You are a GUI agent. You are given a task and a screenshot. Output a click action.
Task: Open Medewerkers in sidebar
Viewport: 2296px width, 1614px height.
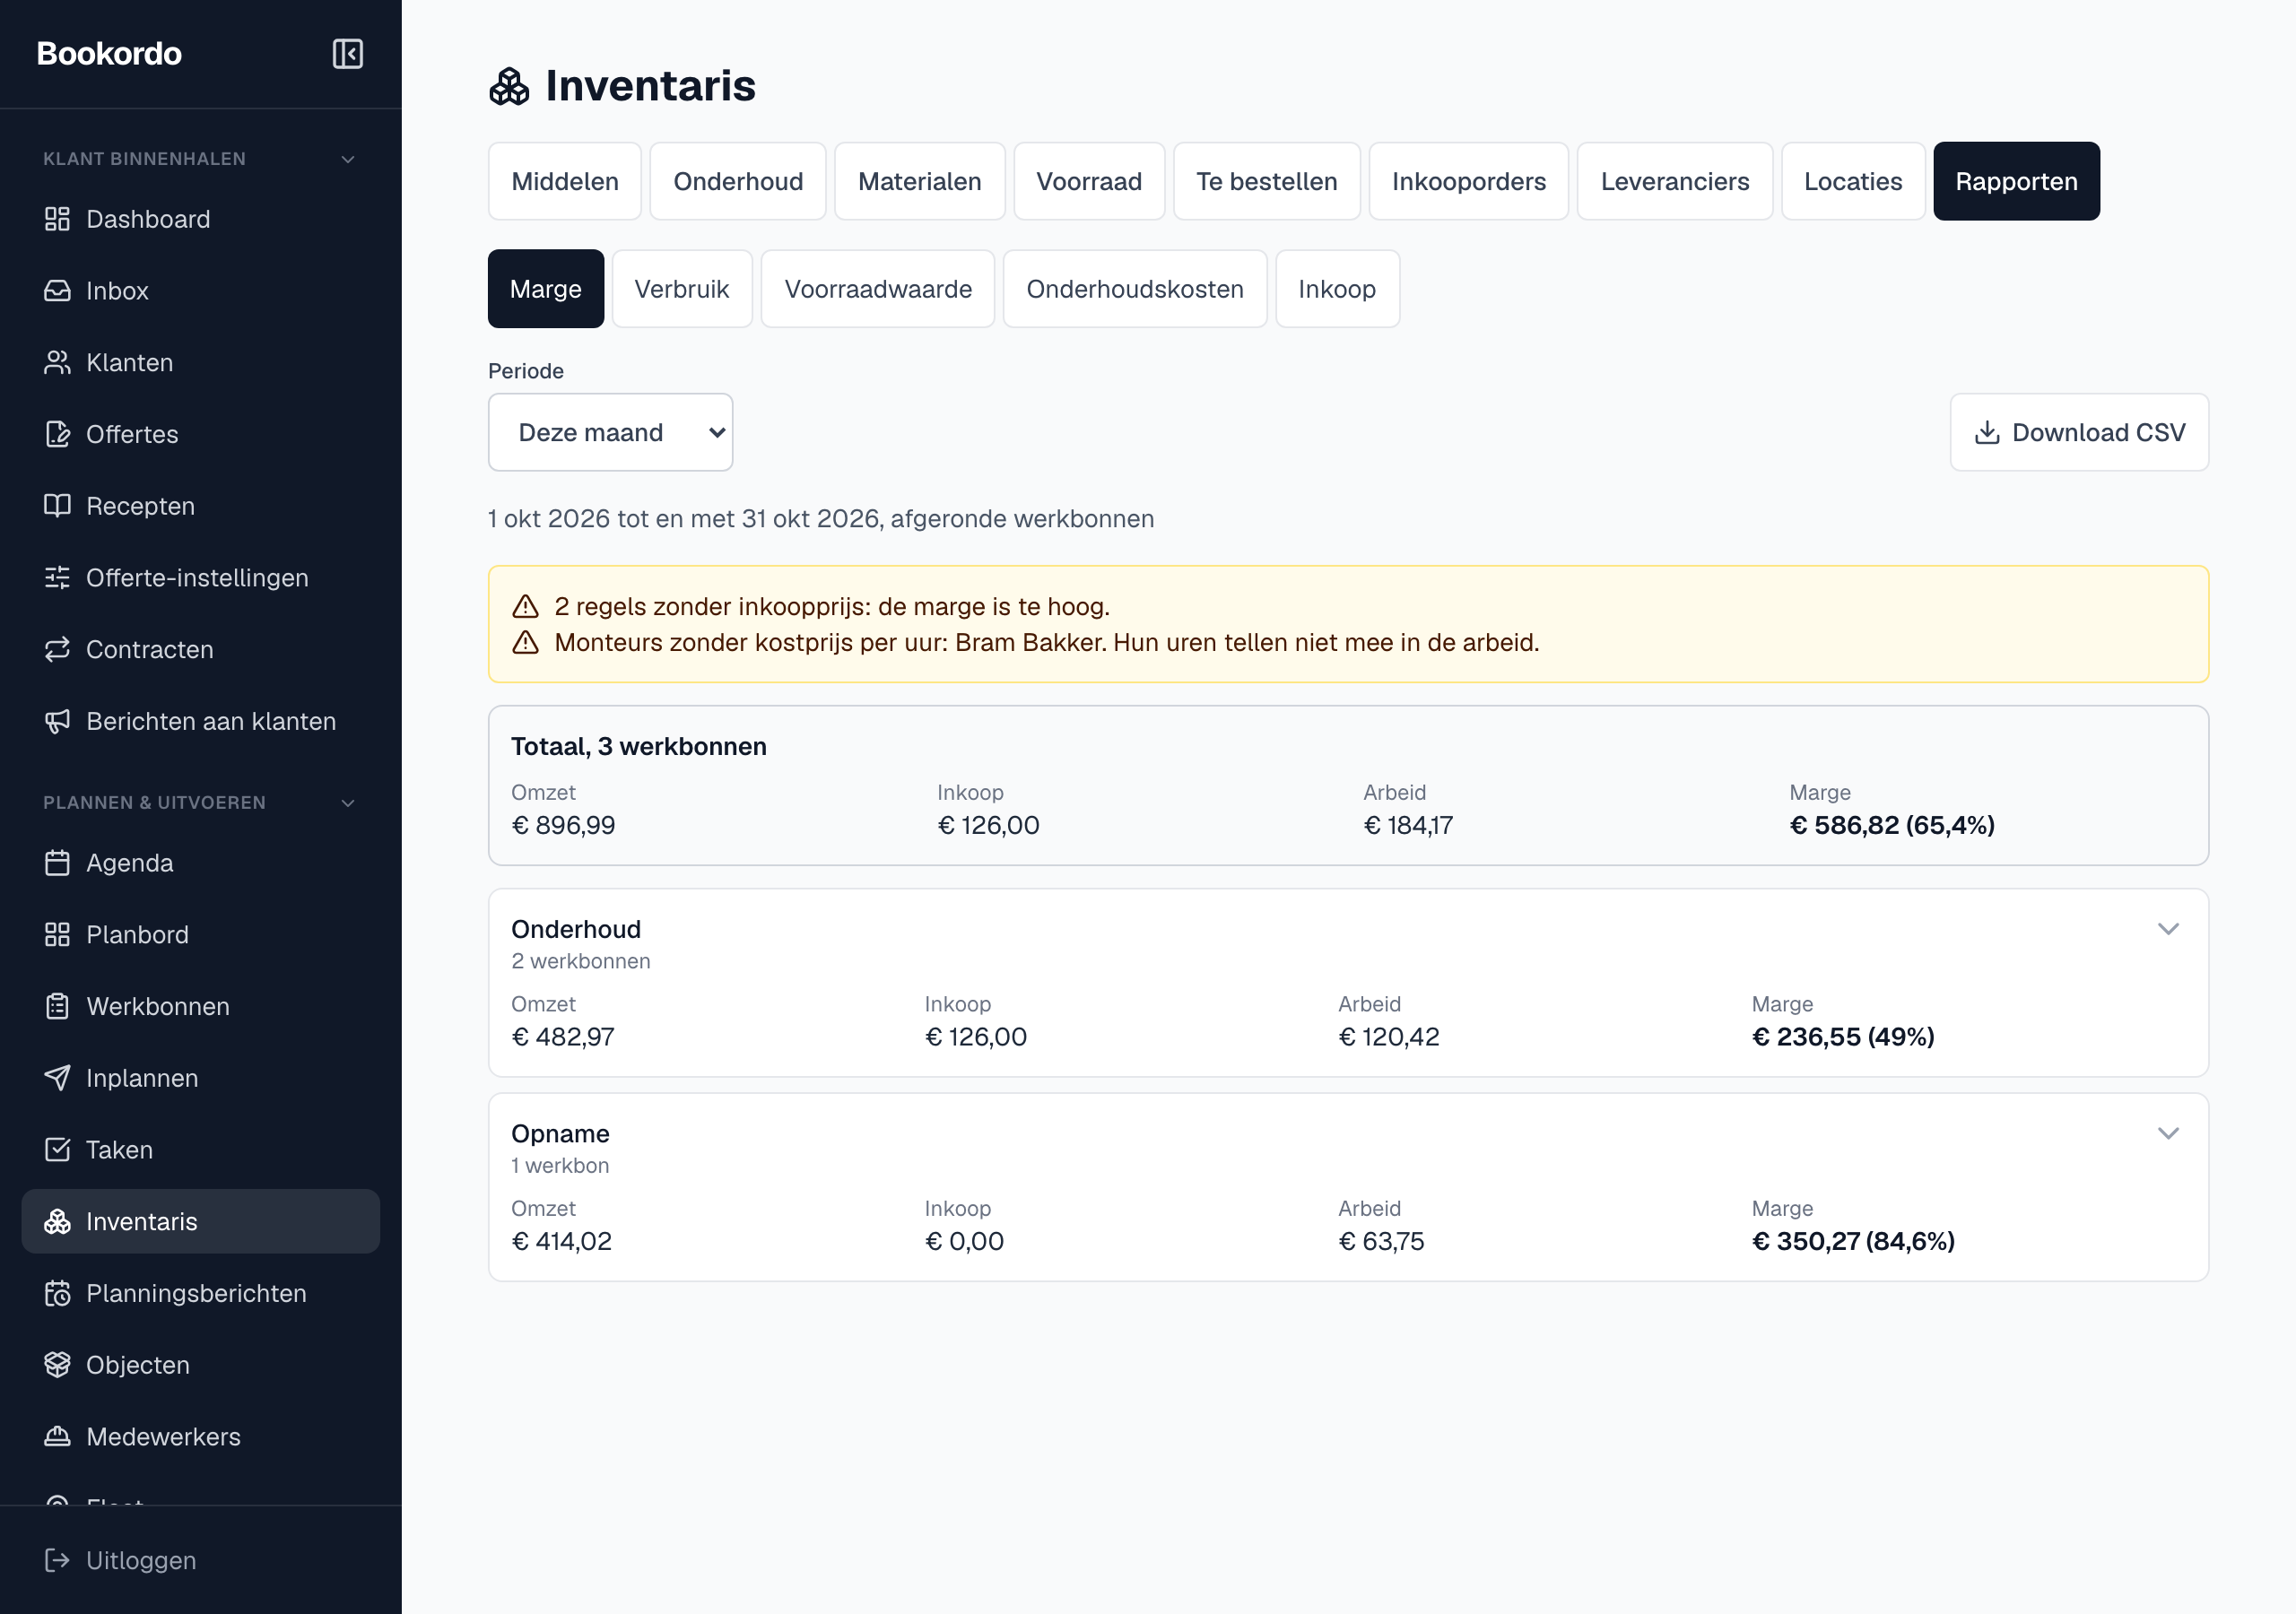[x=201, y=1437]
